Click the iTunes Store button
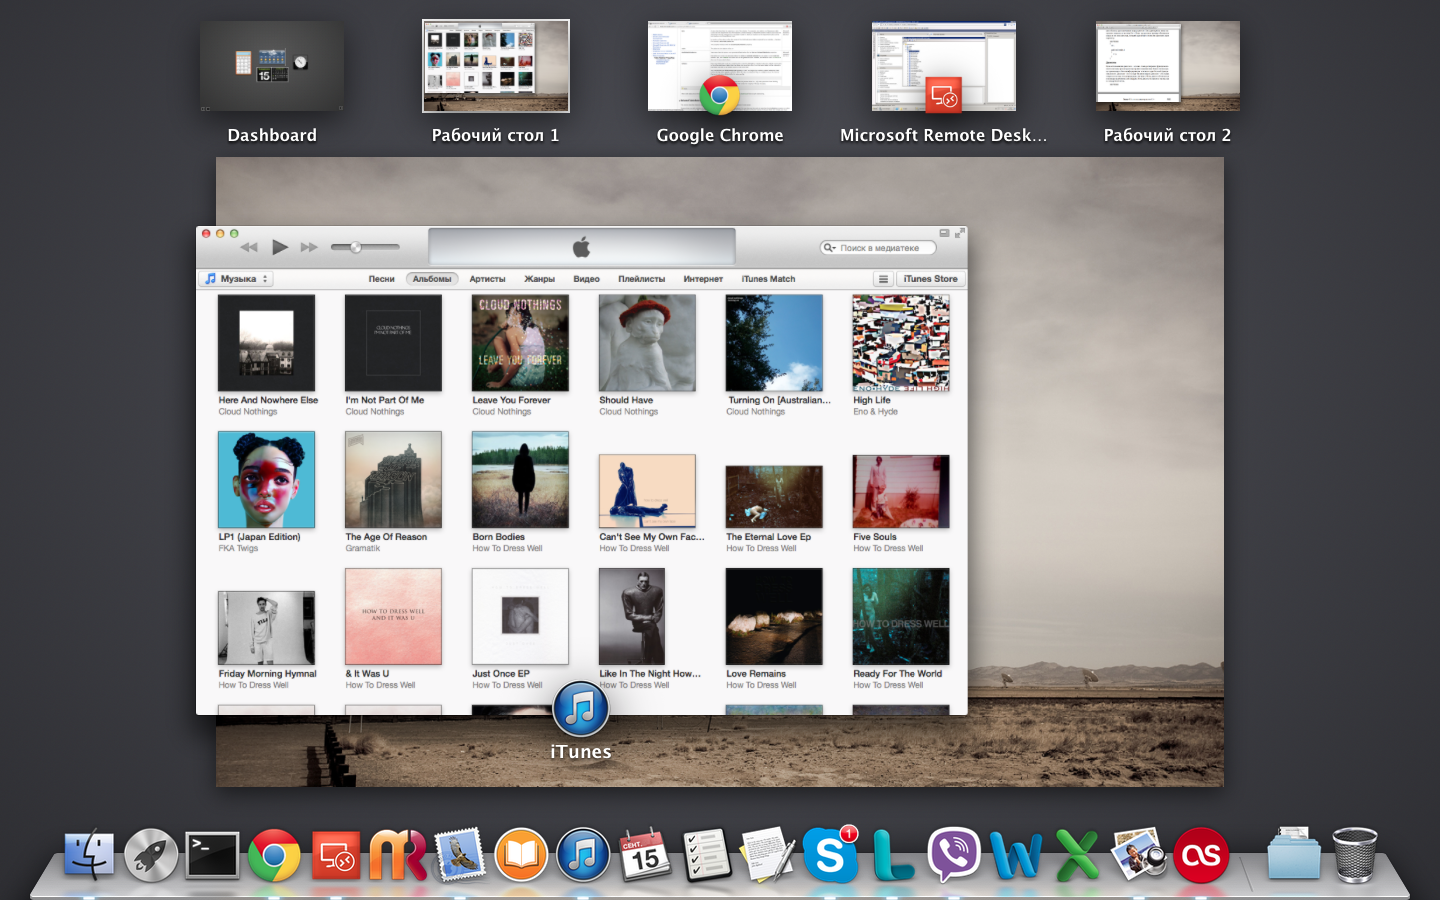 point(930,279)
